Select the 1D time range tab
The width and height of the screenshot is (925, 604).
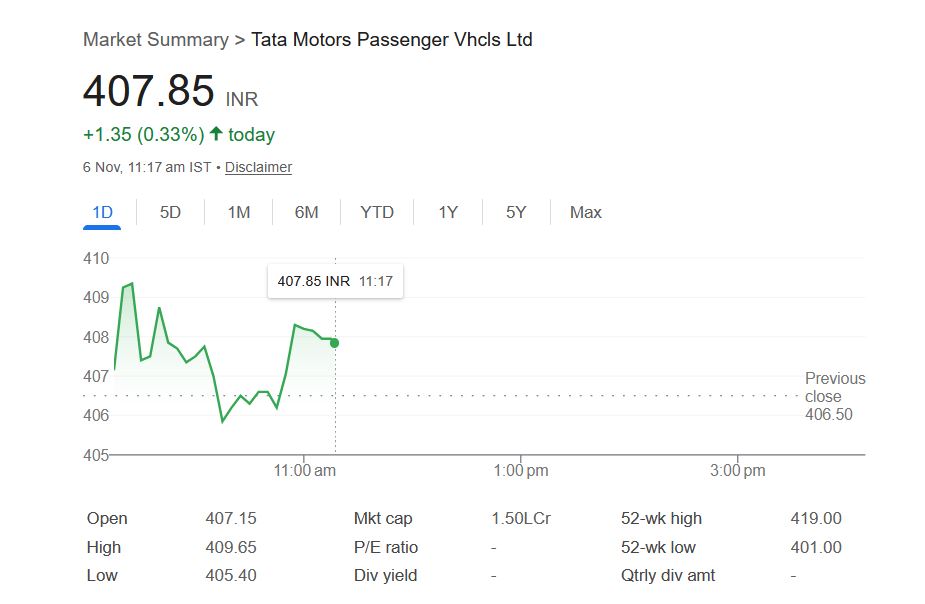pyautogui.click(x=101, y=212)
